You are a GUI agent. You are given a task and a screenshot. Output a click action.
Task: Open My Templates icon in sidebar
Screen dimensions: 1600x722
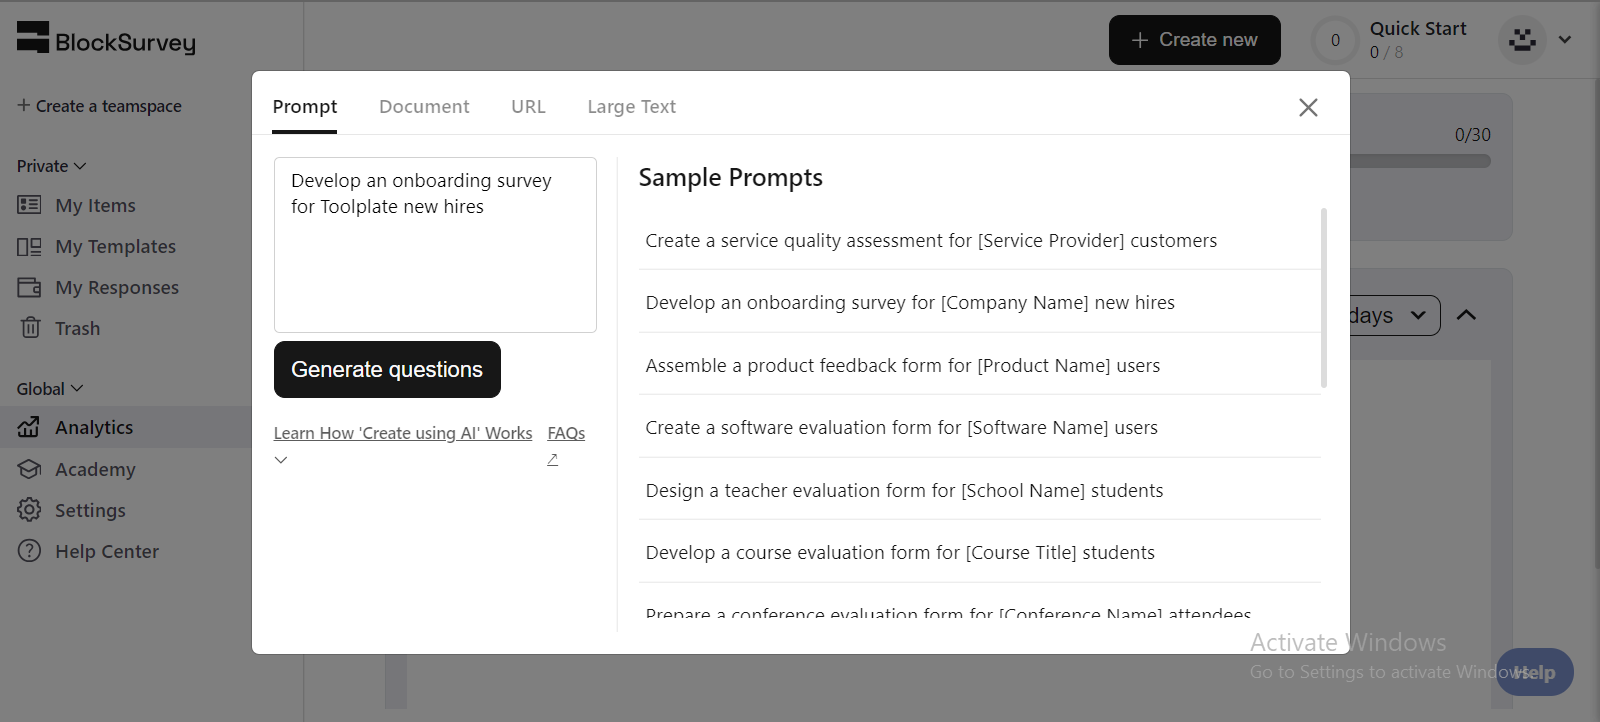[29, 246]
